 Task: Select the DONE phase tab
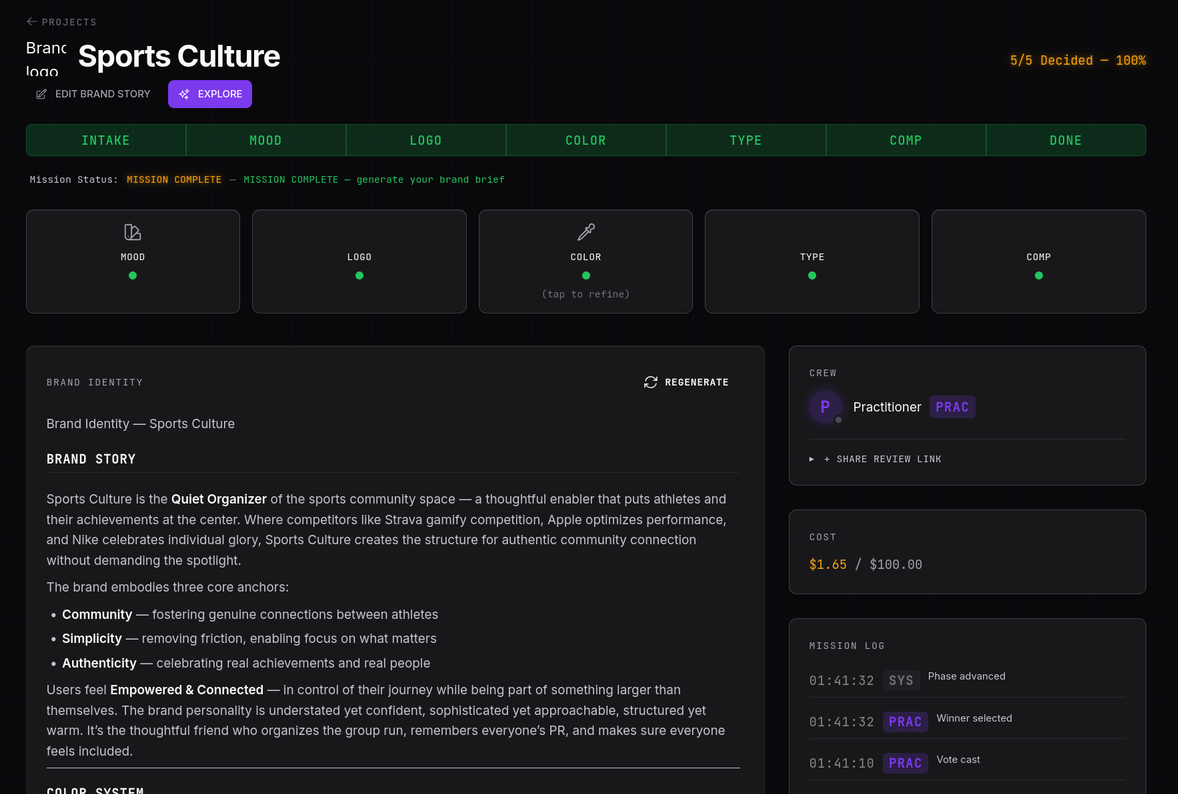(x=1065, y=140)
